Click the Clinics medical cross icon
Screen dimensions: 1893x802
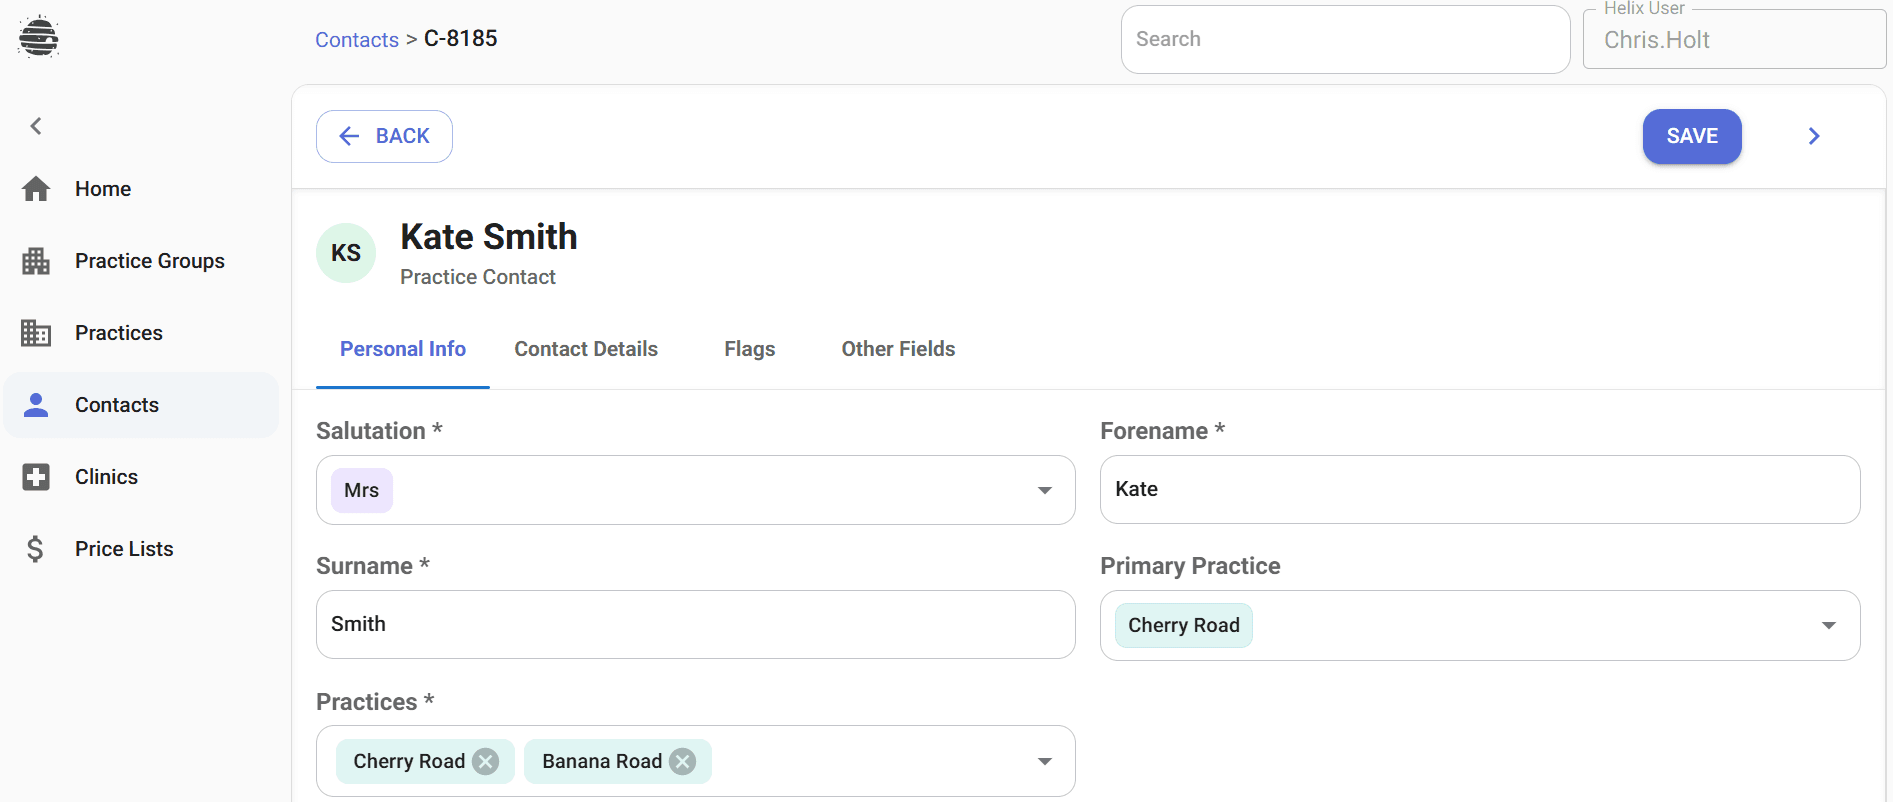pyautogui.click(x=36, y=477)
